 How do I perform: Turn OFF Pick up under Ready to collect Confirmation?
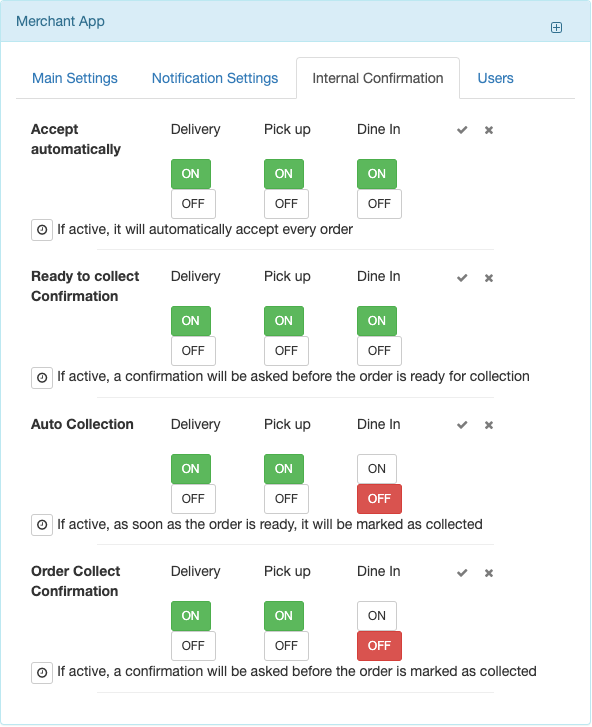[x=286, y=351]
